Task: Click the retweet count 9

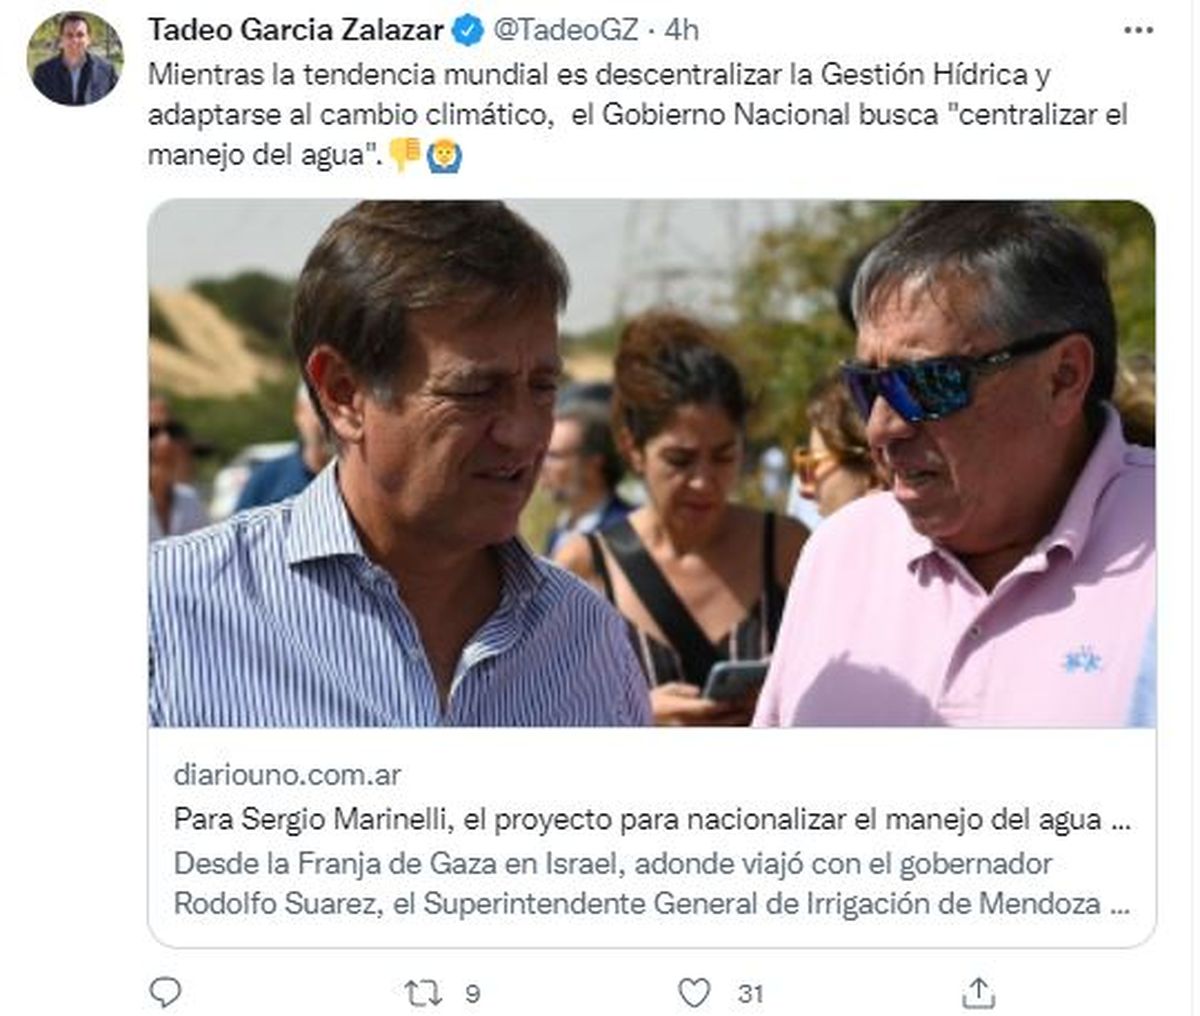Action: point(473,994)
